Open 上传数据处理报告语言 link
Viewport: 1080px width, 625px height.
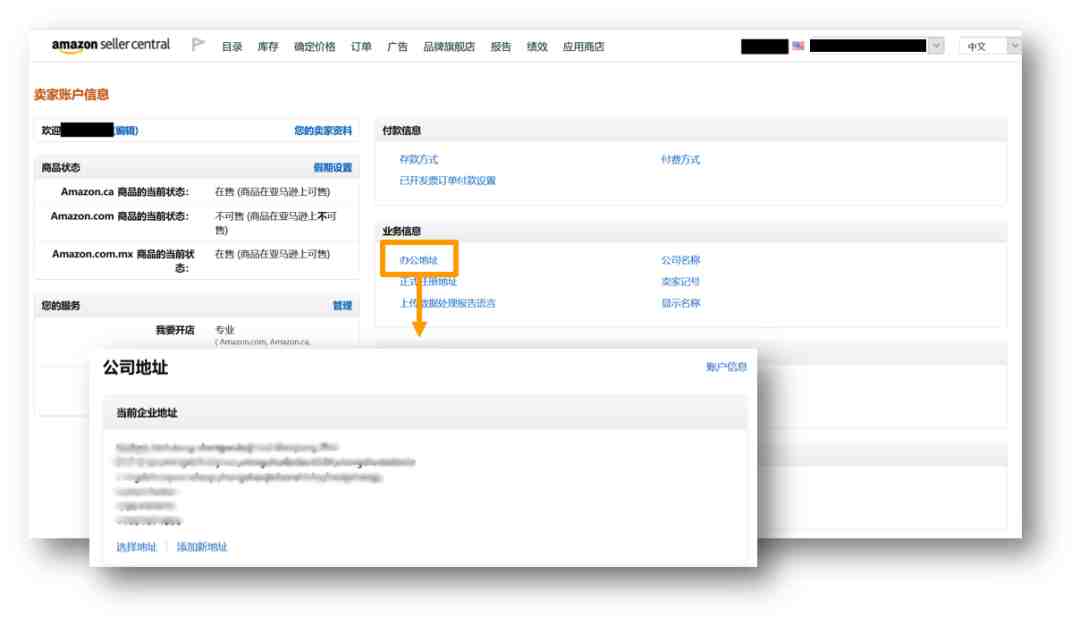coord(448,303)
